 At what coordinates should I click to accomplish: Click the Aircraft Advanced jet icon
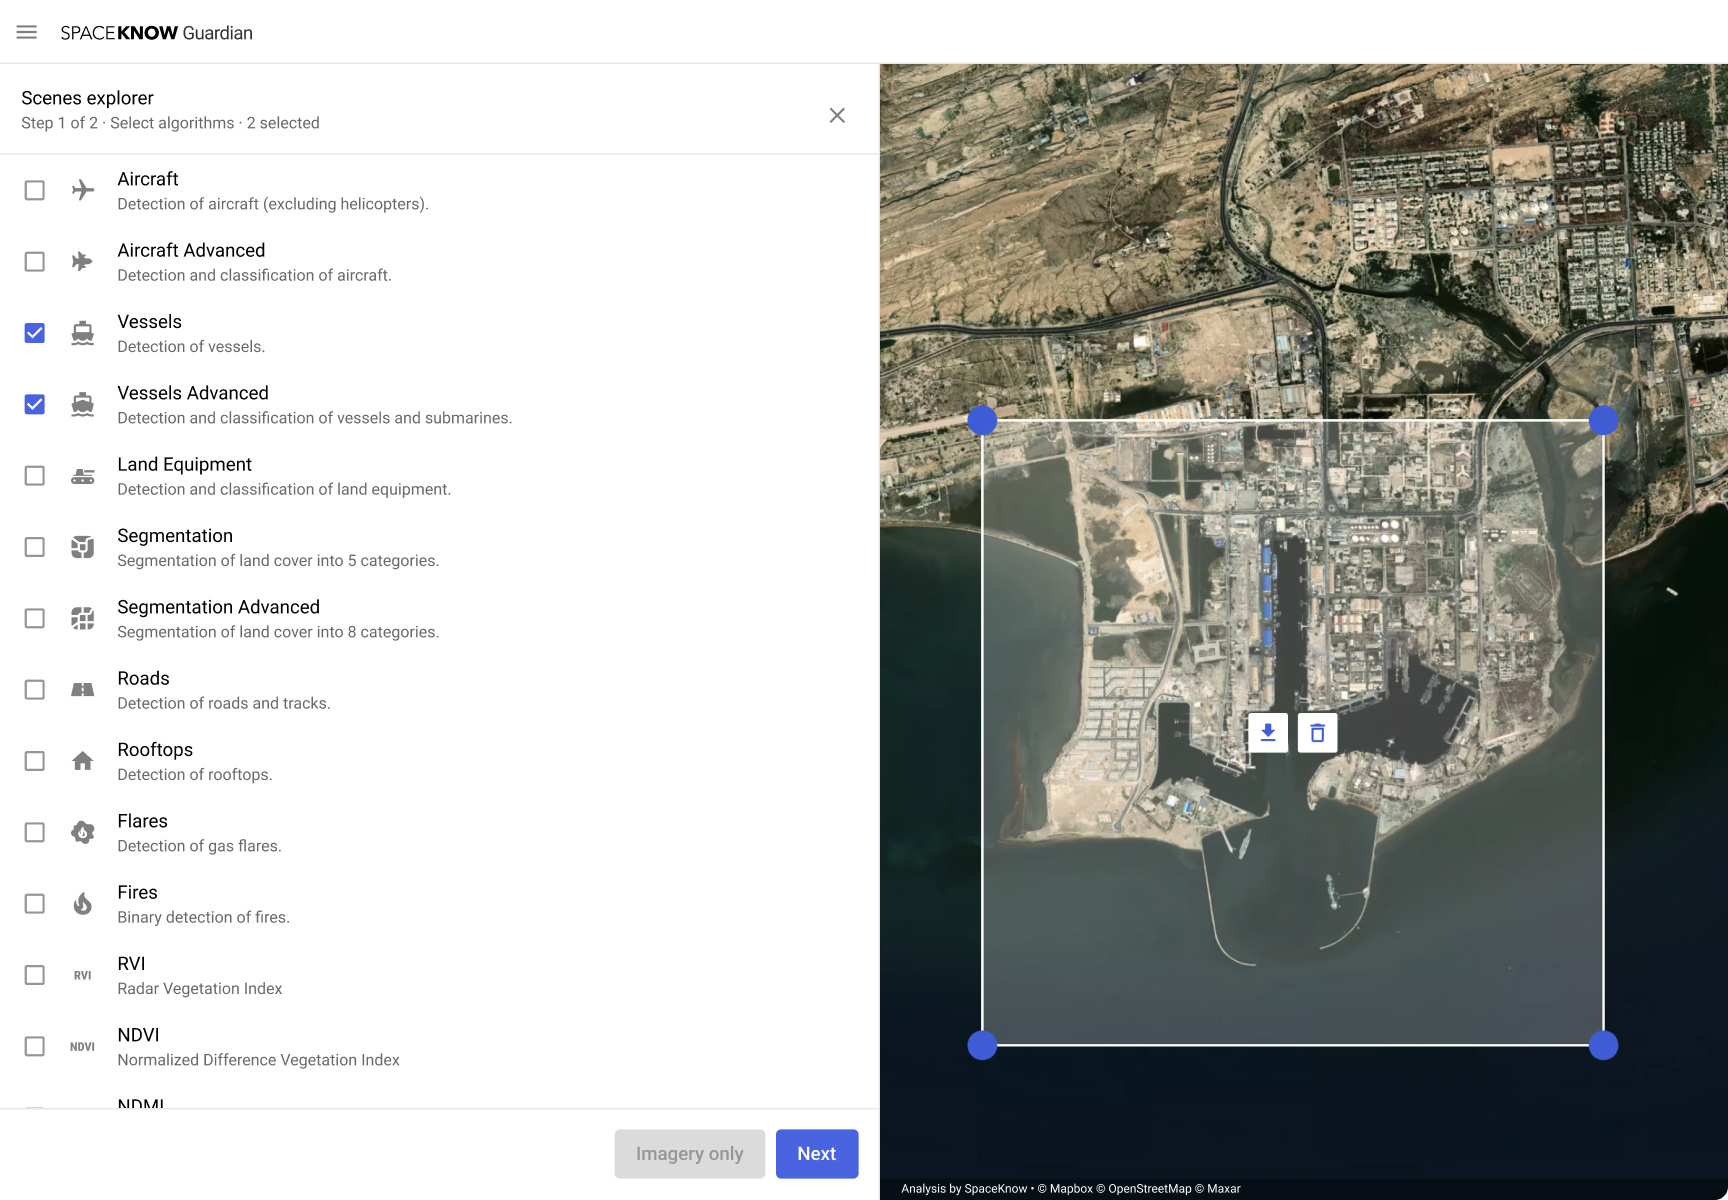click(83, 261)
